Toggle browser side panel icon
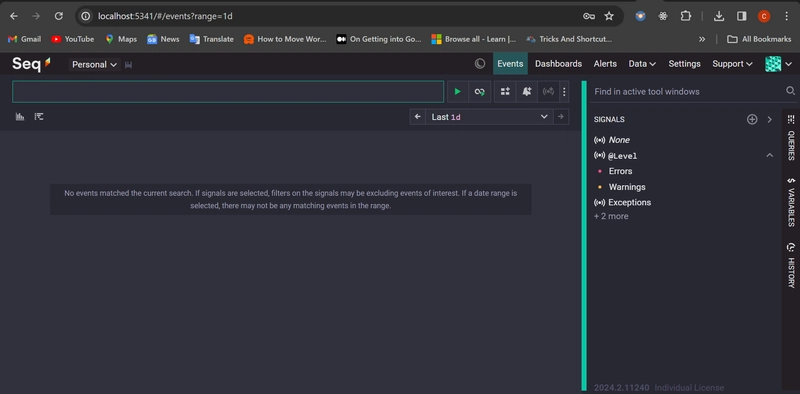The width and height of the screenshot is (800, 394). click(x=742, y=16)
